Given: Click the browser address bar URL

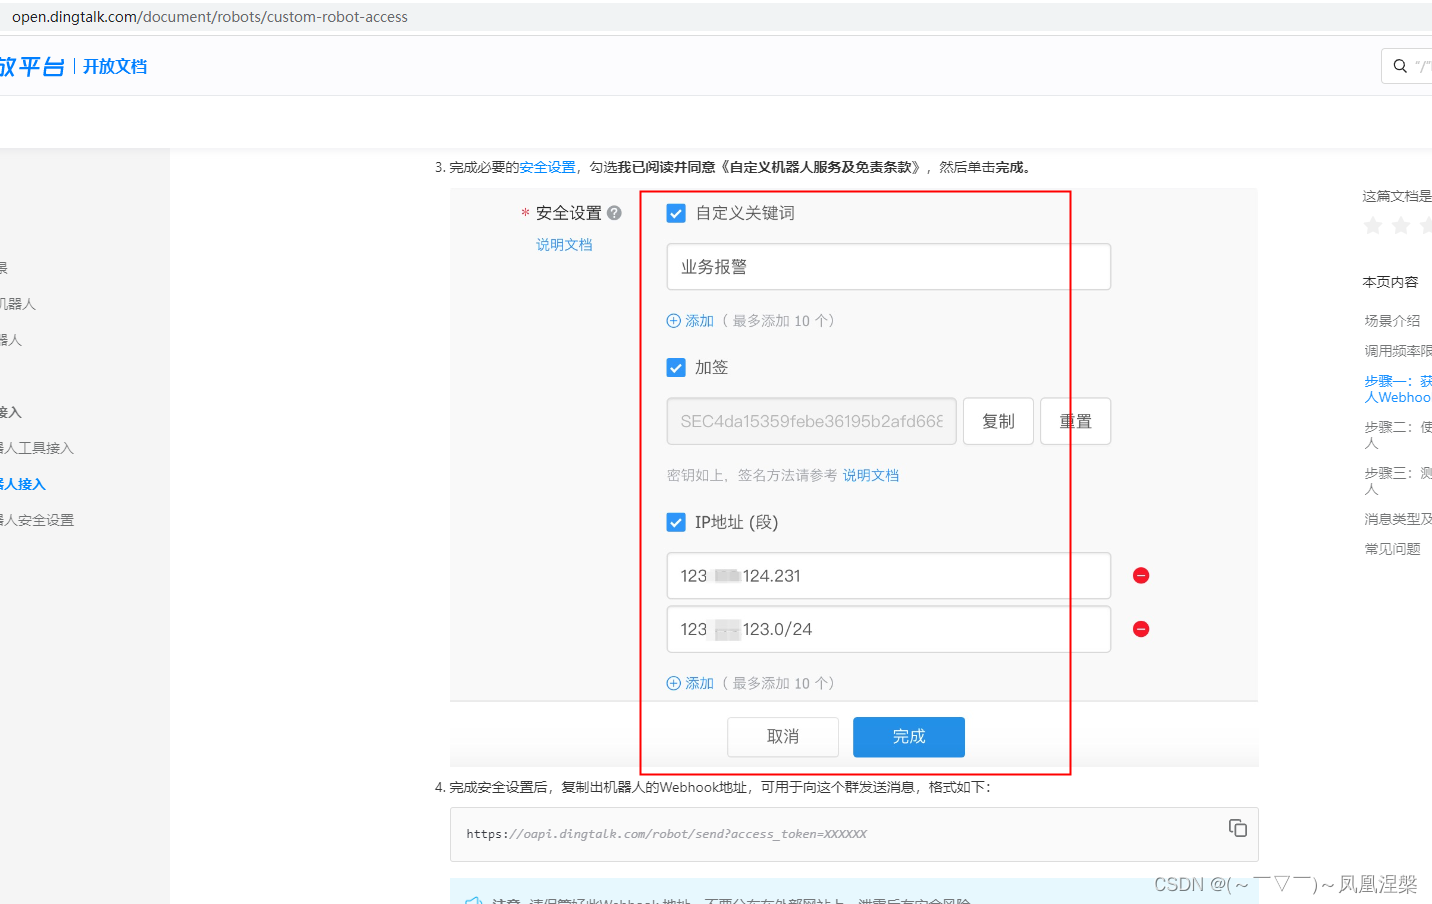Looking at the screenshot, I should [210, 17].
